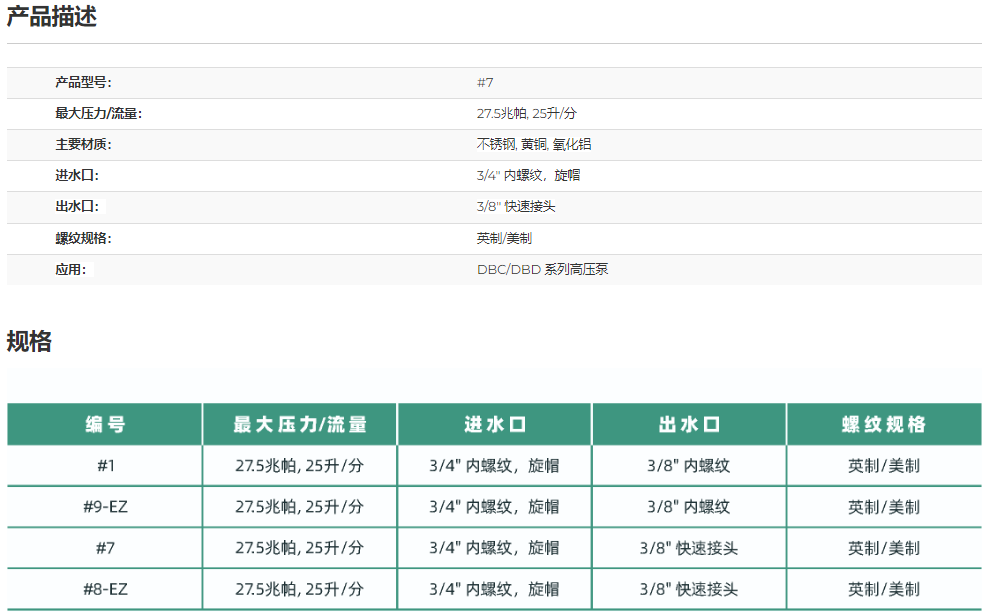Select the 不锈钢, 黄铜, 氧化铝 material value
Viewport: 984px width, 612px height.
click(x=534, y=144)
